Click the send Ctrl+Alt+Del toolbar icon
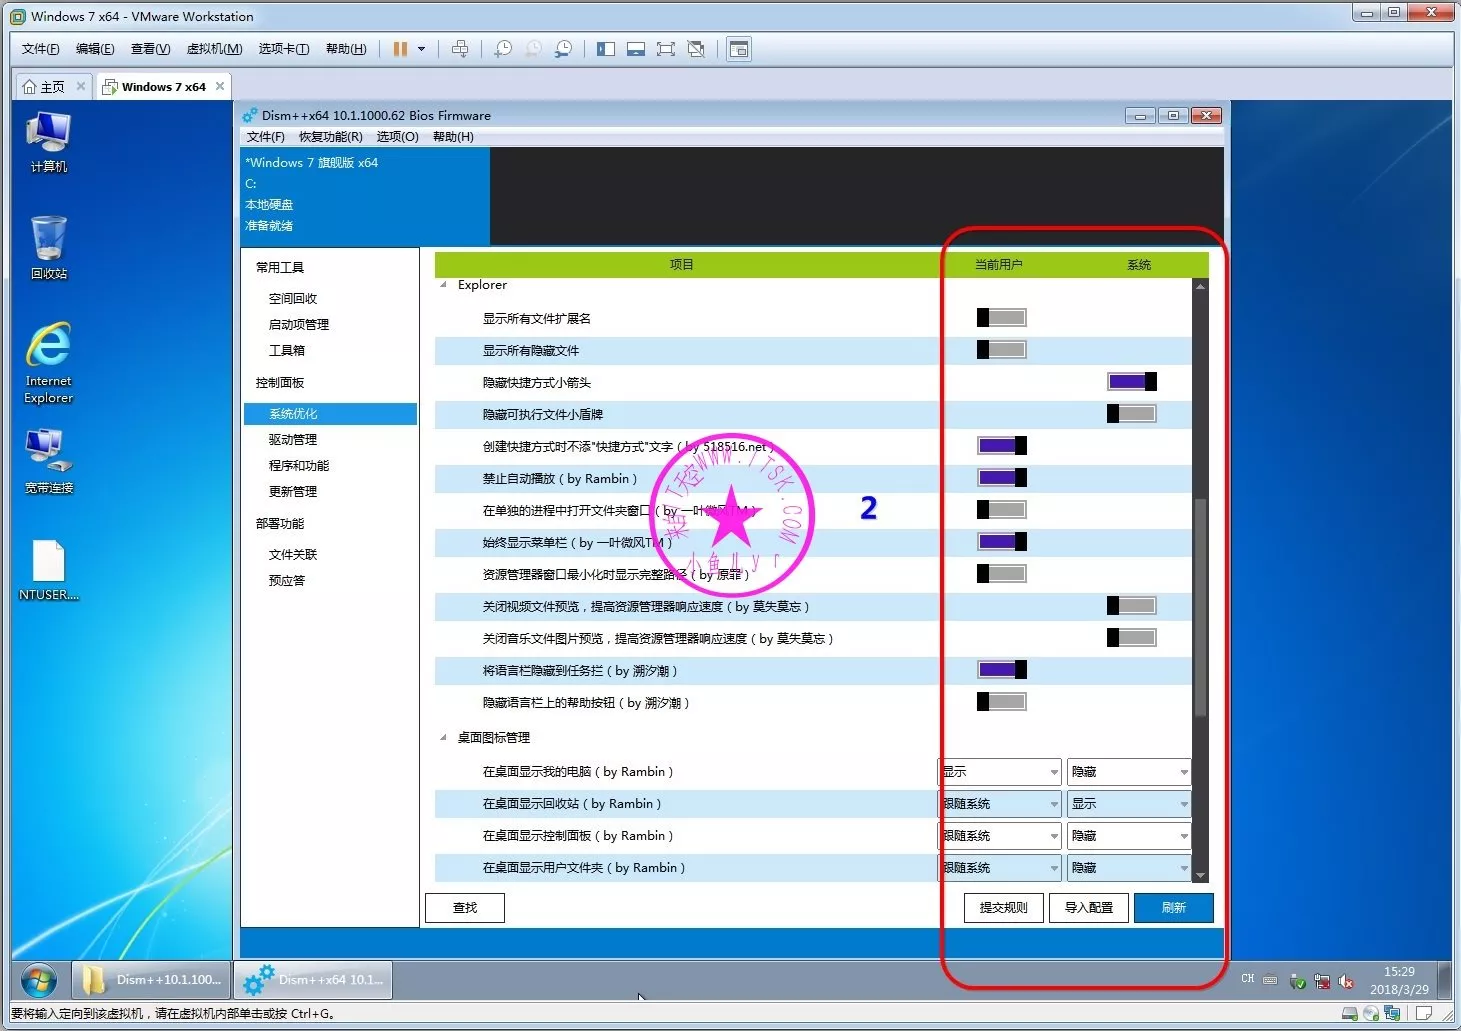This screenshot has width=1461, height=1031. [x=460, y=49]
